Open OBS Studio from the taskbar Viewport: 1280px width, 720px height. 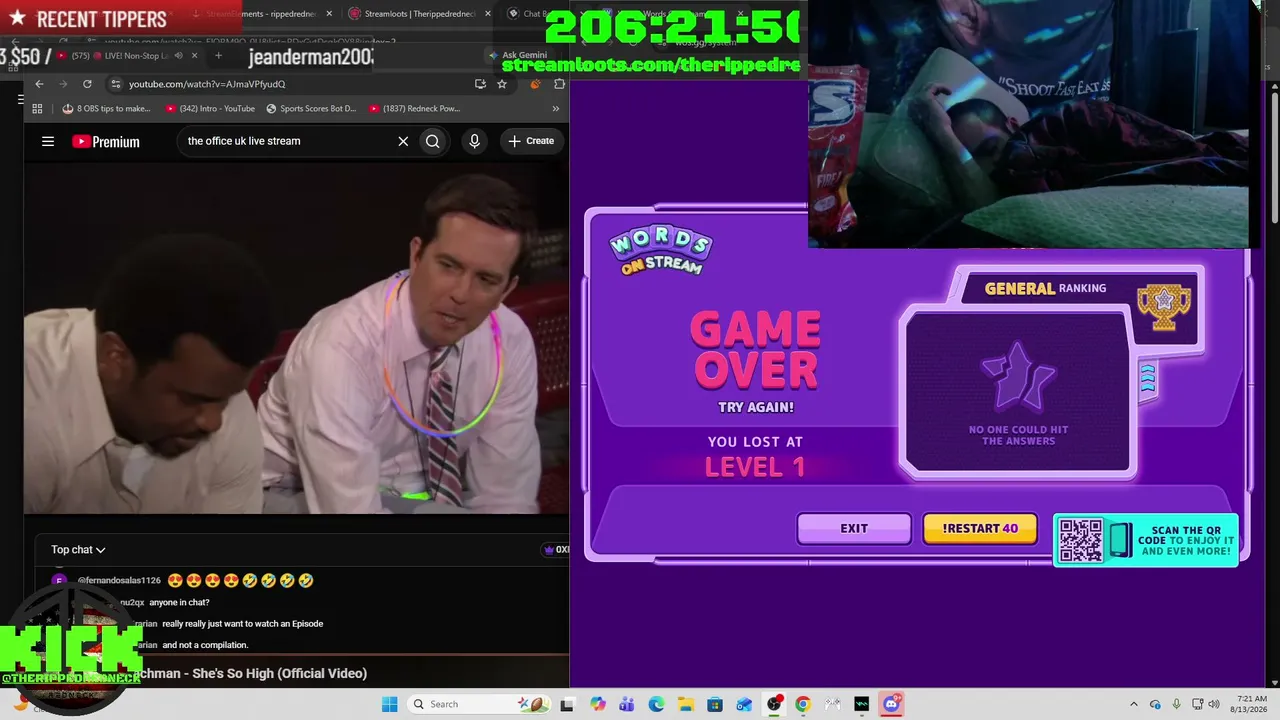point(774,704)
